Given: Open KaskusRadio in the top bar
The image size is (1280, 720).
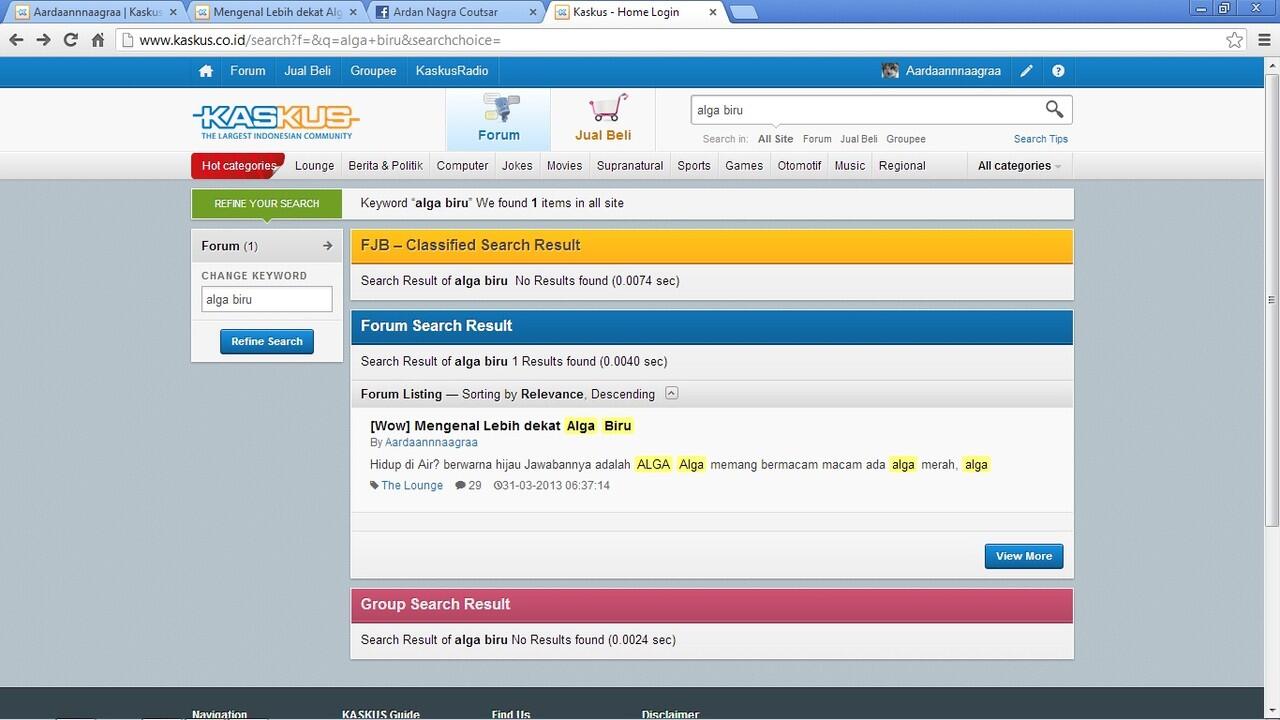Looking at the screenshot, I should pos(452,71).
